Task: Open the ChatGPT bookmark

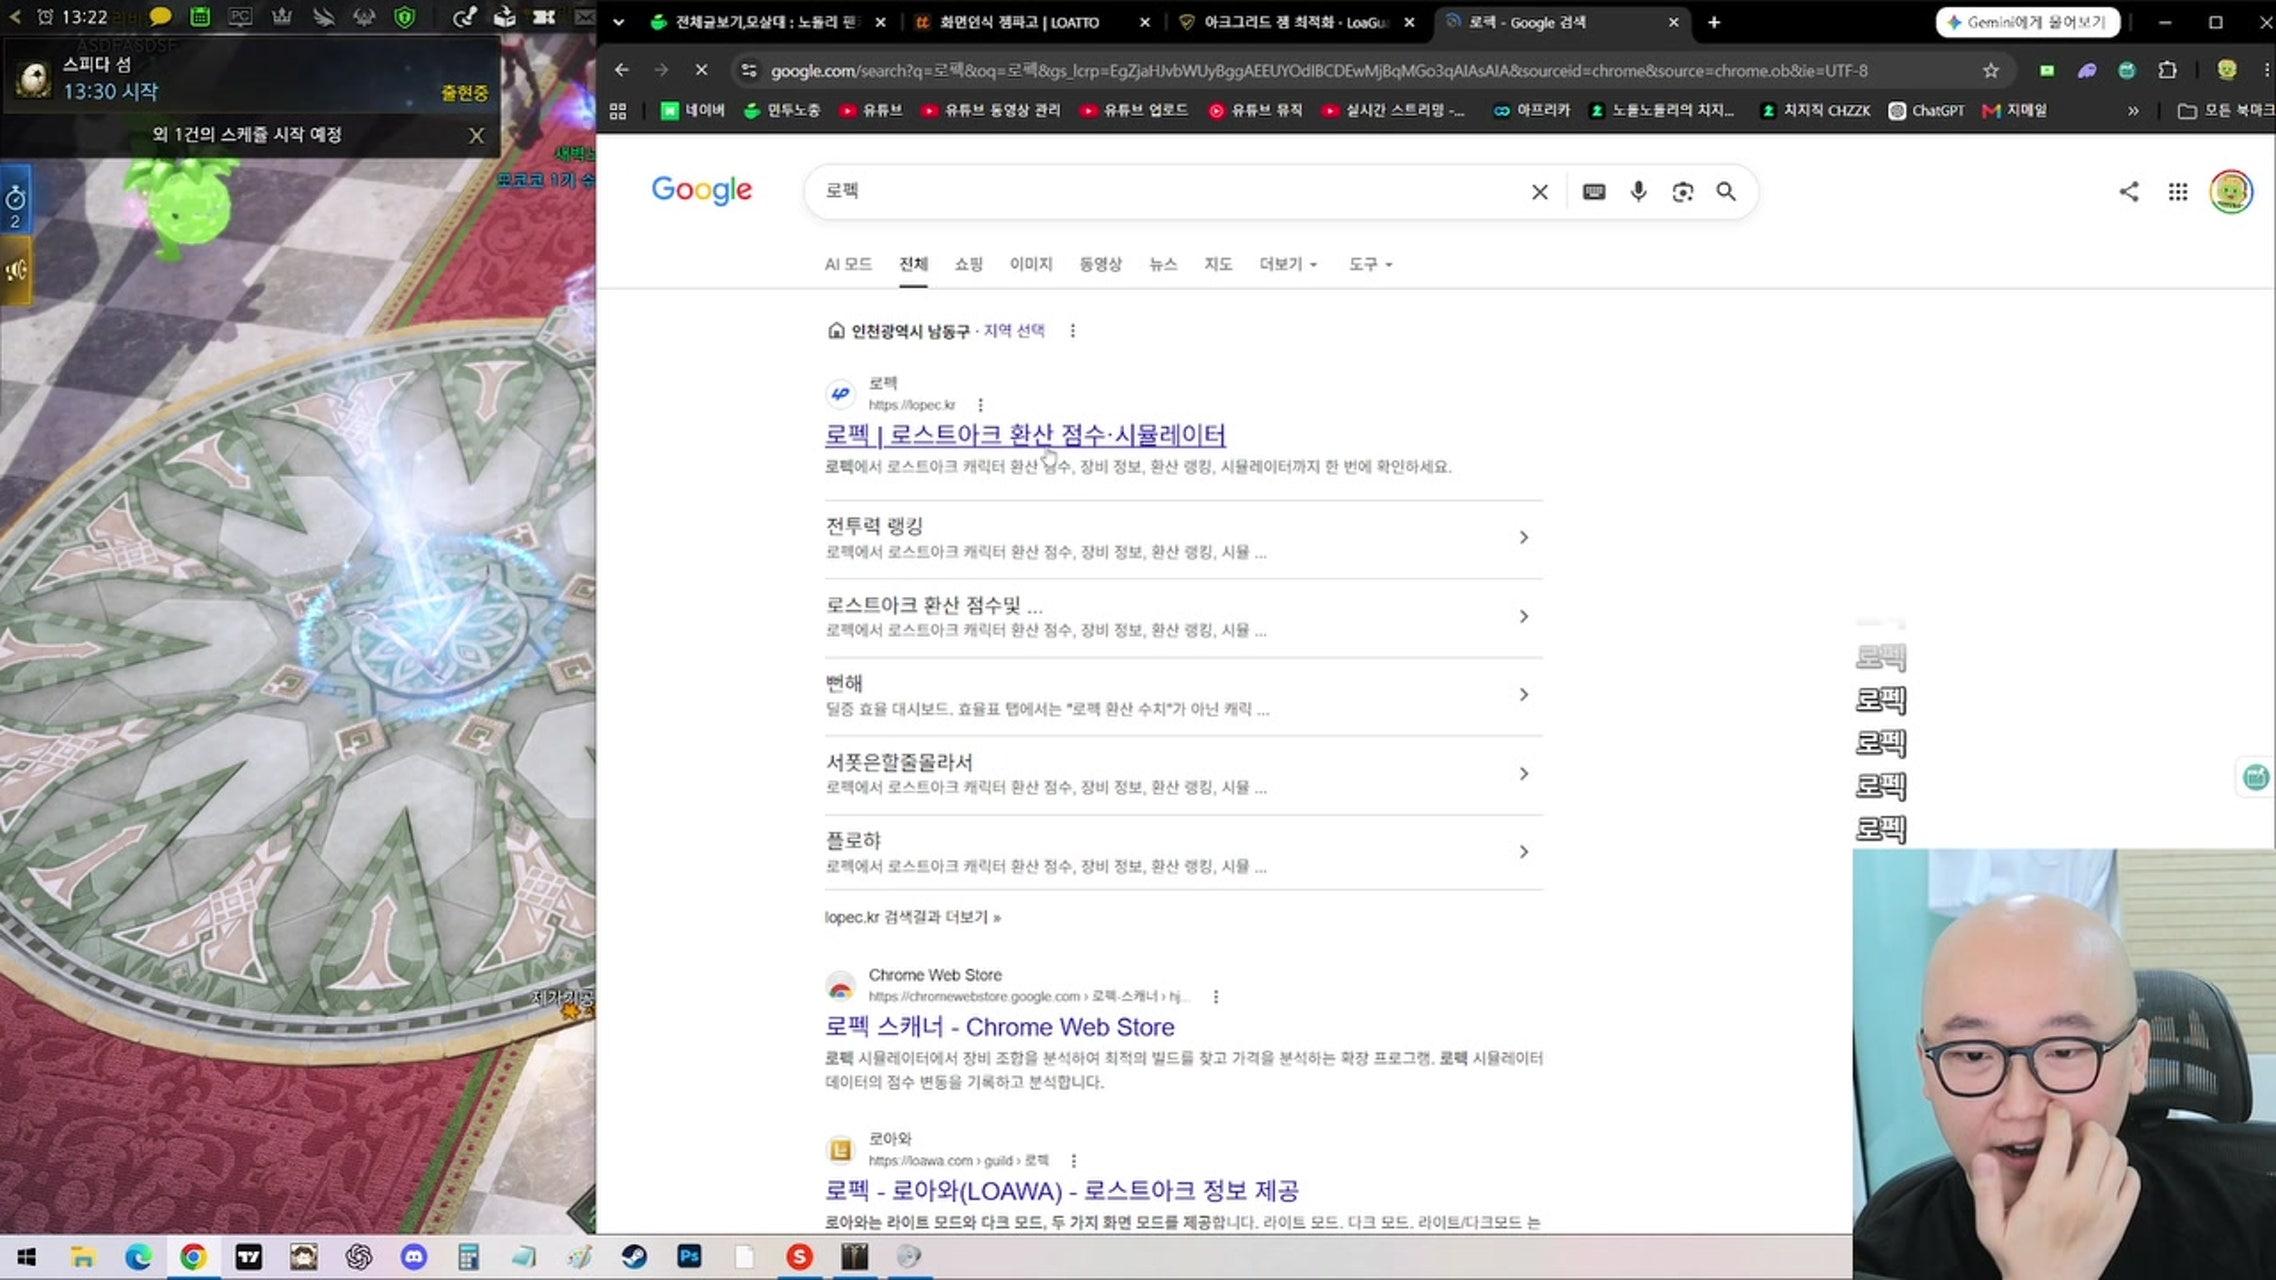Action: (x=1926, y=110)
